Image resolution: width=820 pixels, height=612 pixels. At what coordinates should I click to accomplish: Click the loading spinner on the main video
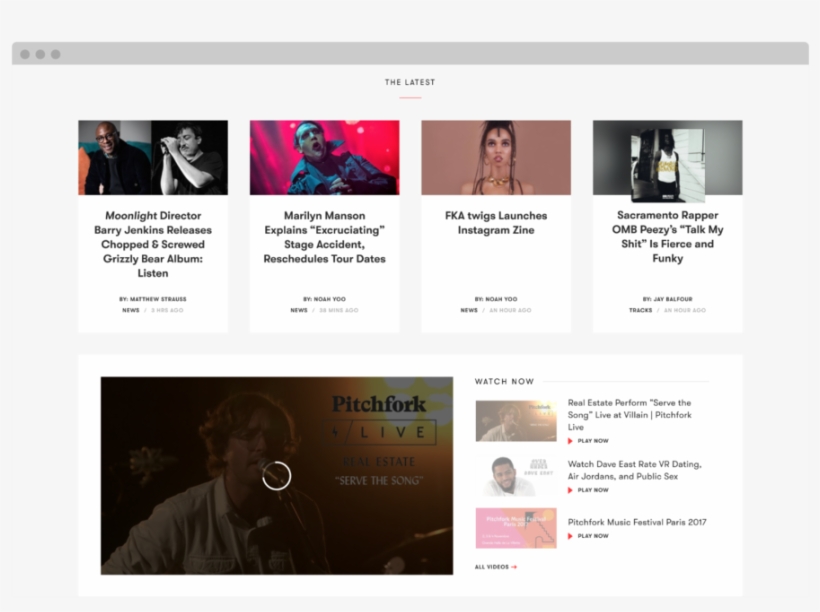(276, 476)
